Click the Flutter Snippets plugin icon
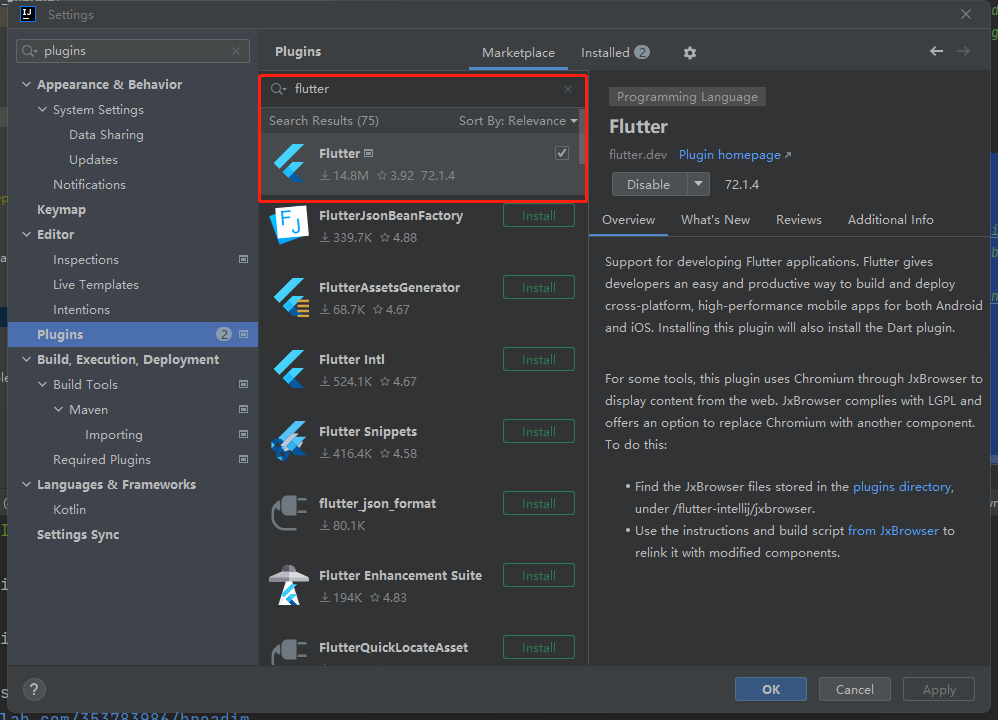 [290, 442]
